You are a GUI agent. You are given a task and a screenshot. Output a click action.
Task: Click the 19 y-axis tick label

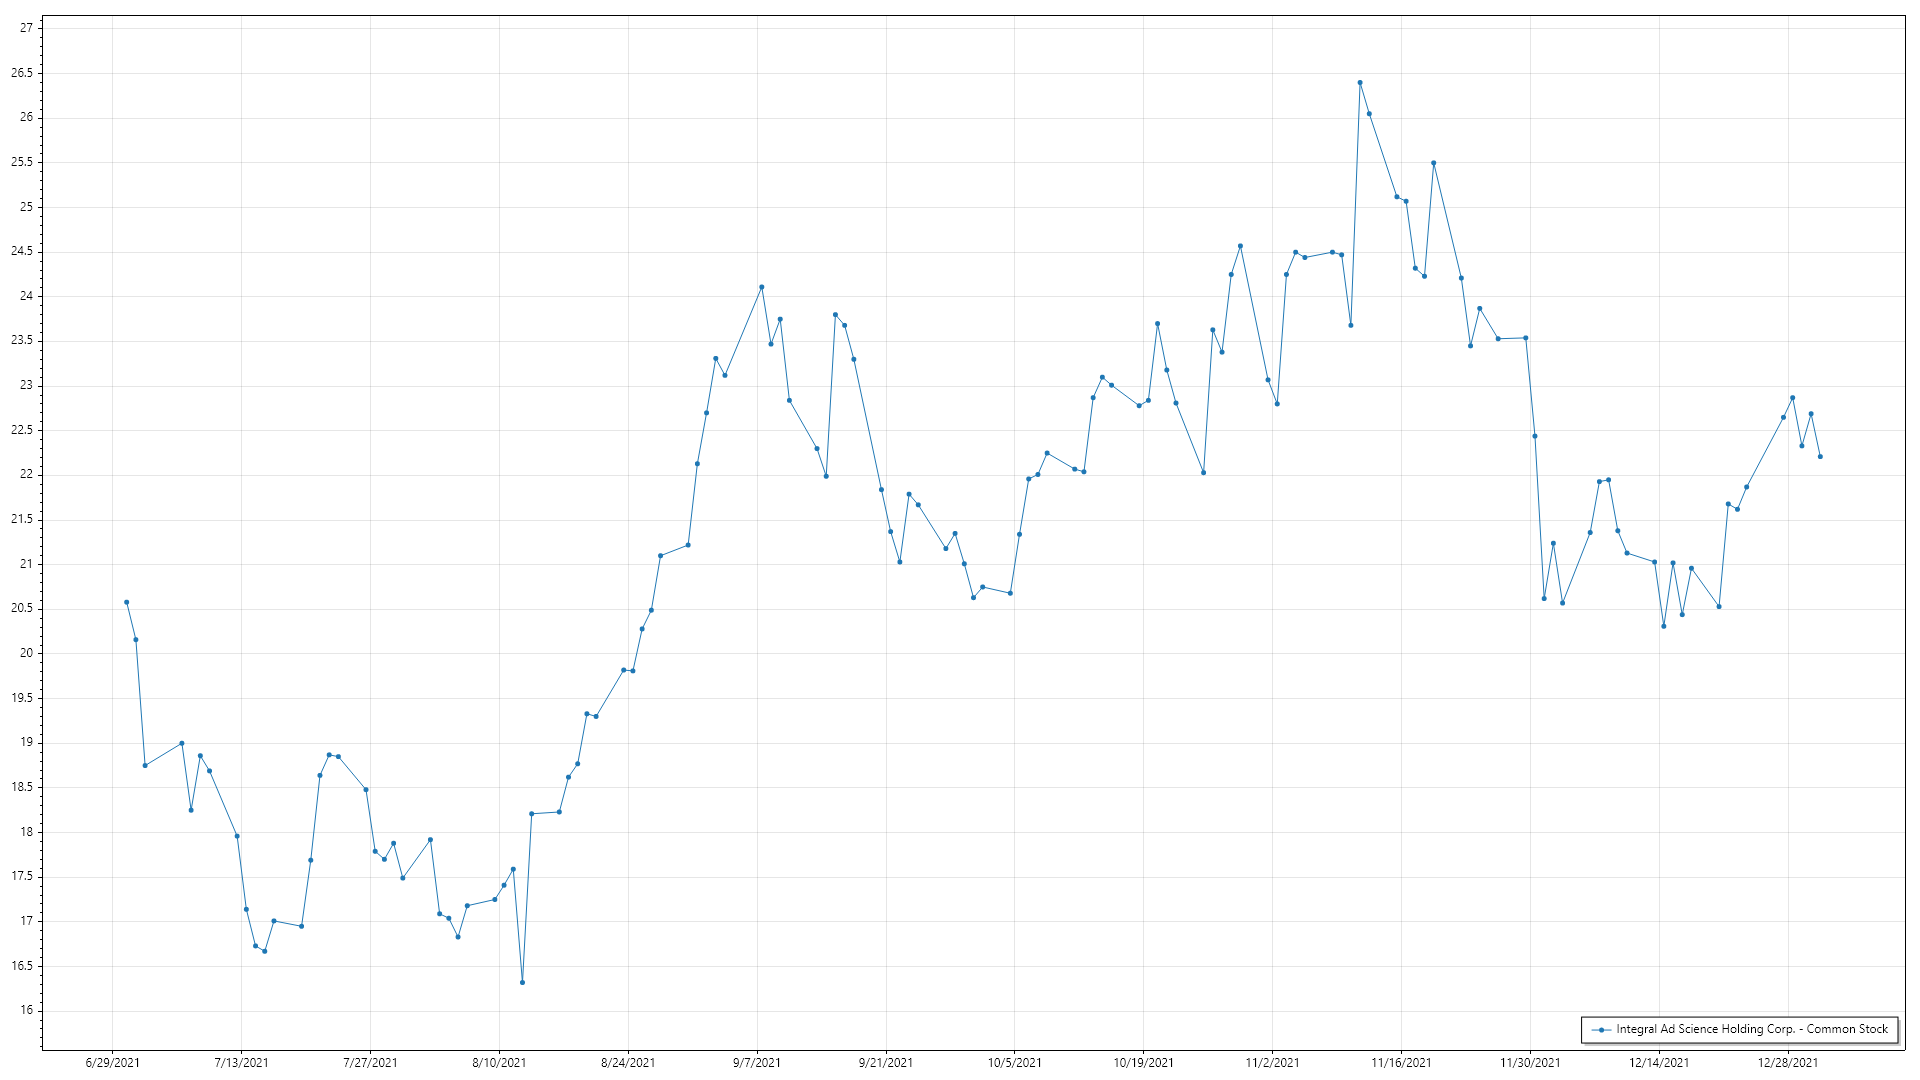click(26, 742)
